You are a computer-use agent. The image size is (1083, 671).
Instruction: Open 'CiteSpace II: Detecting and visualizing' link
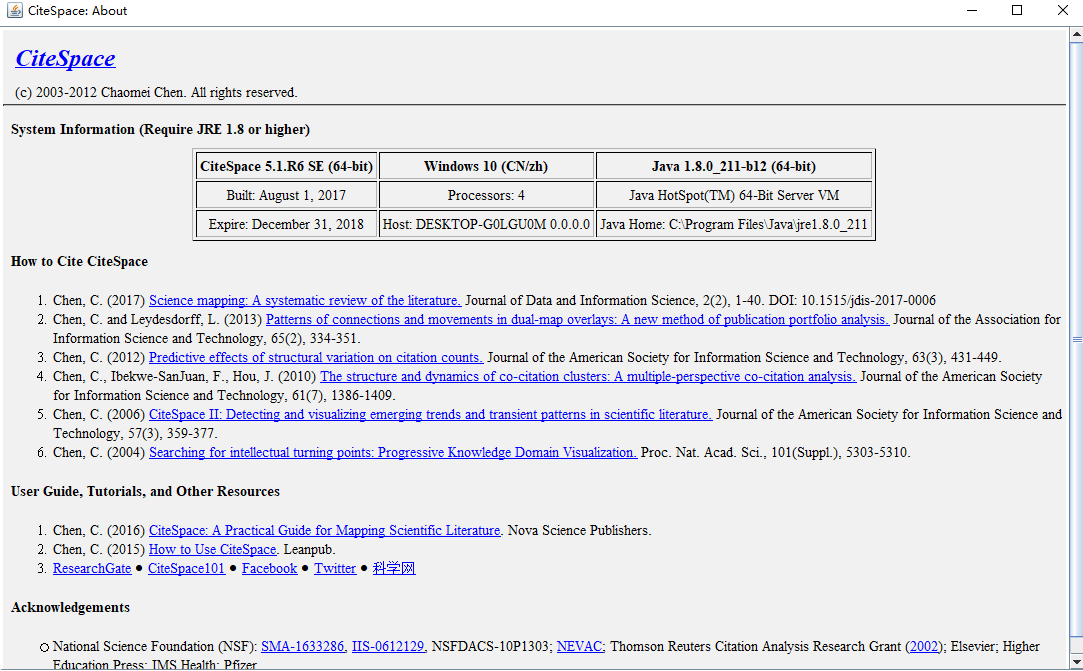click(x=430, y=415)
